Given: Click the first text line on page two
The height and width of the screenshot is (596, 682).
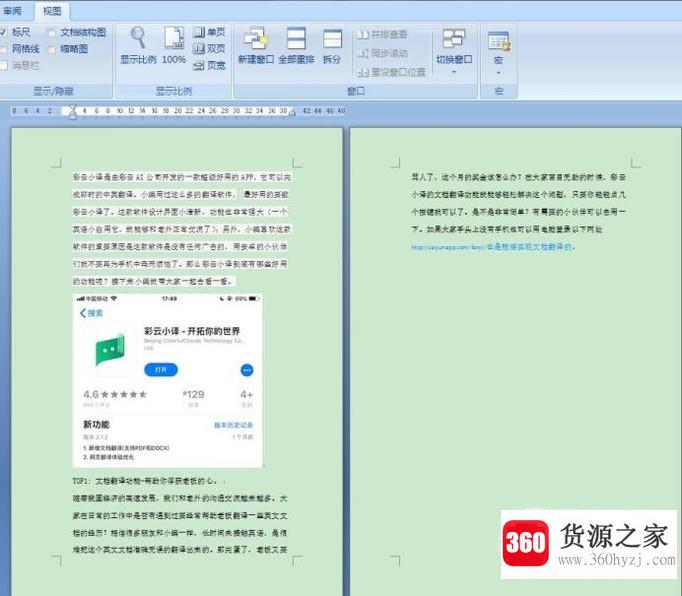Looking at the screenshot, I should tap(518, 177).
